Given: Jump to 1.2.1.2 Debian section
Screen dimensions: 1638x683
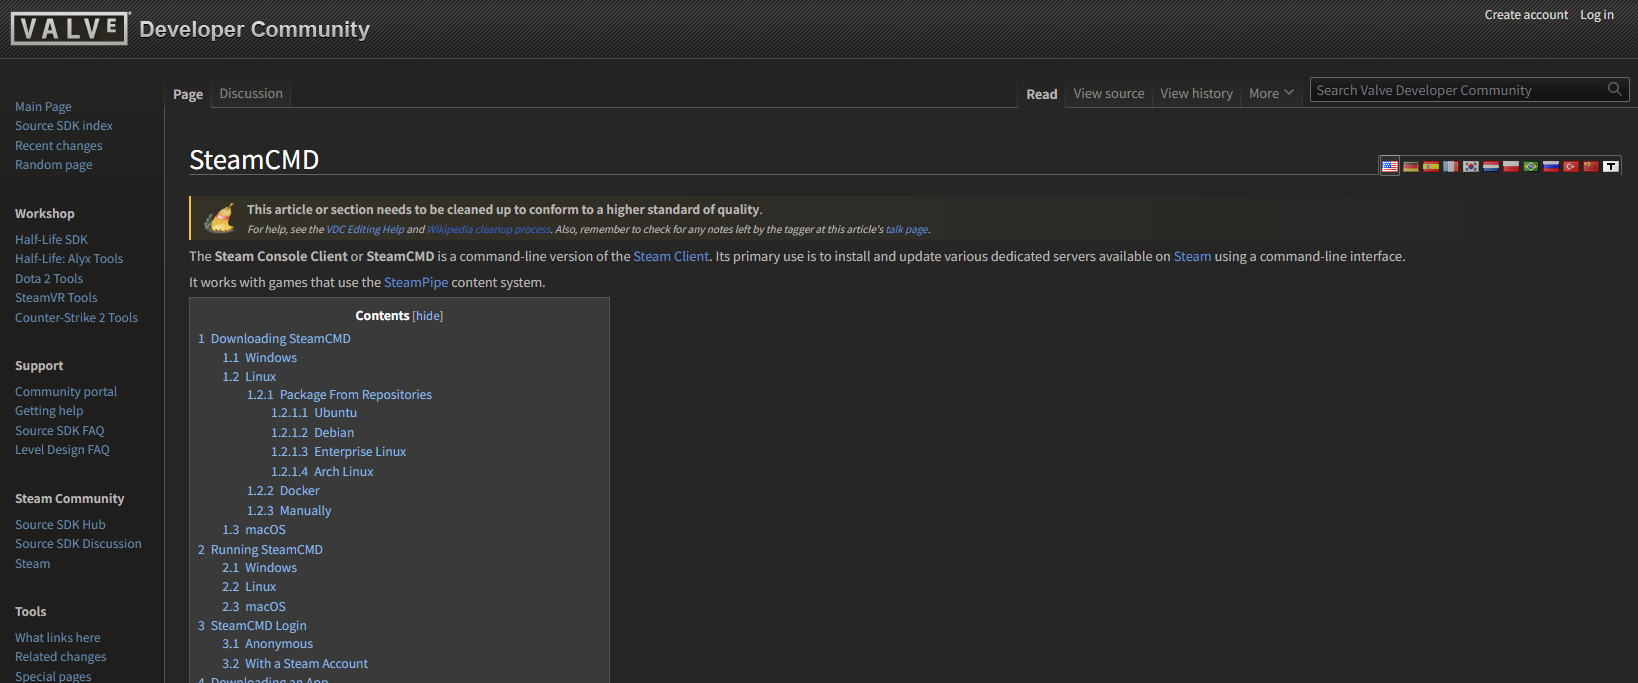Looking at the screenshot, I should pyautogui.click(x=312, y=433).
